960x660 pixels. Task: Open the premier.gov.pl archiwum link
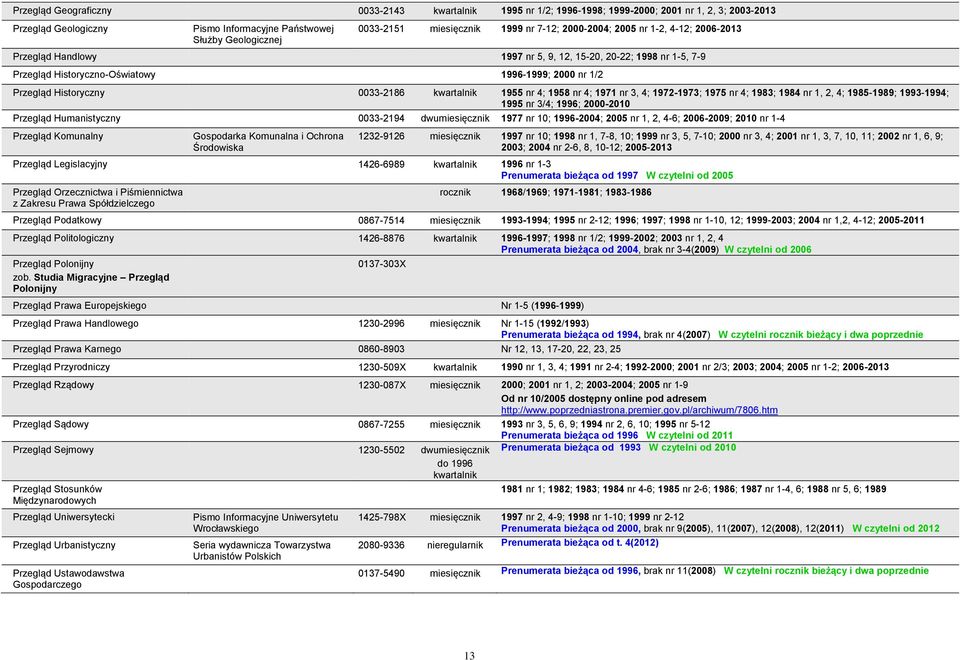click(x=639, y=410)
